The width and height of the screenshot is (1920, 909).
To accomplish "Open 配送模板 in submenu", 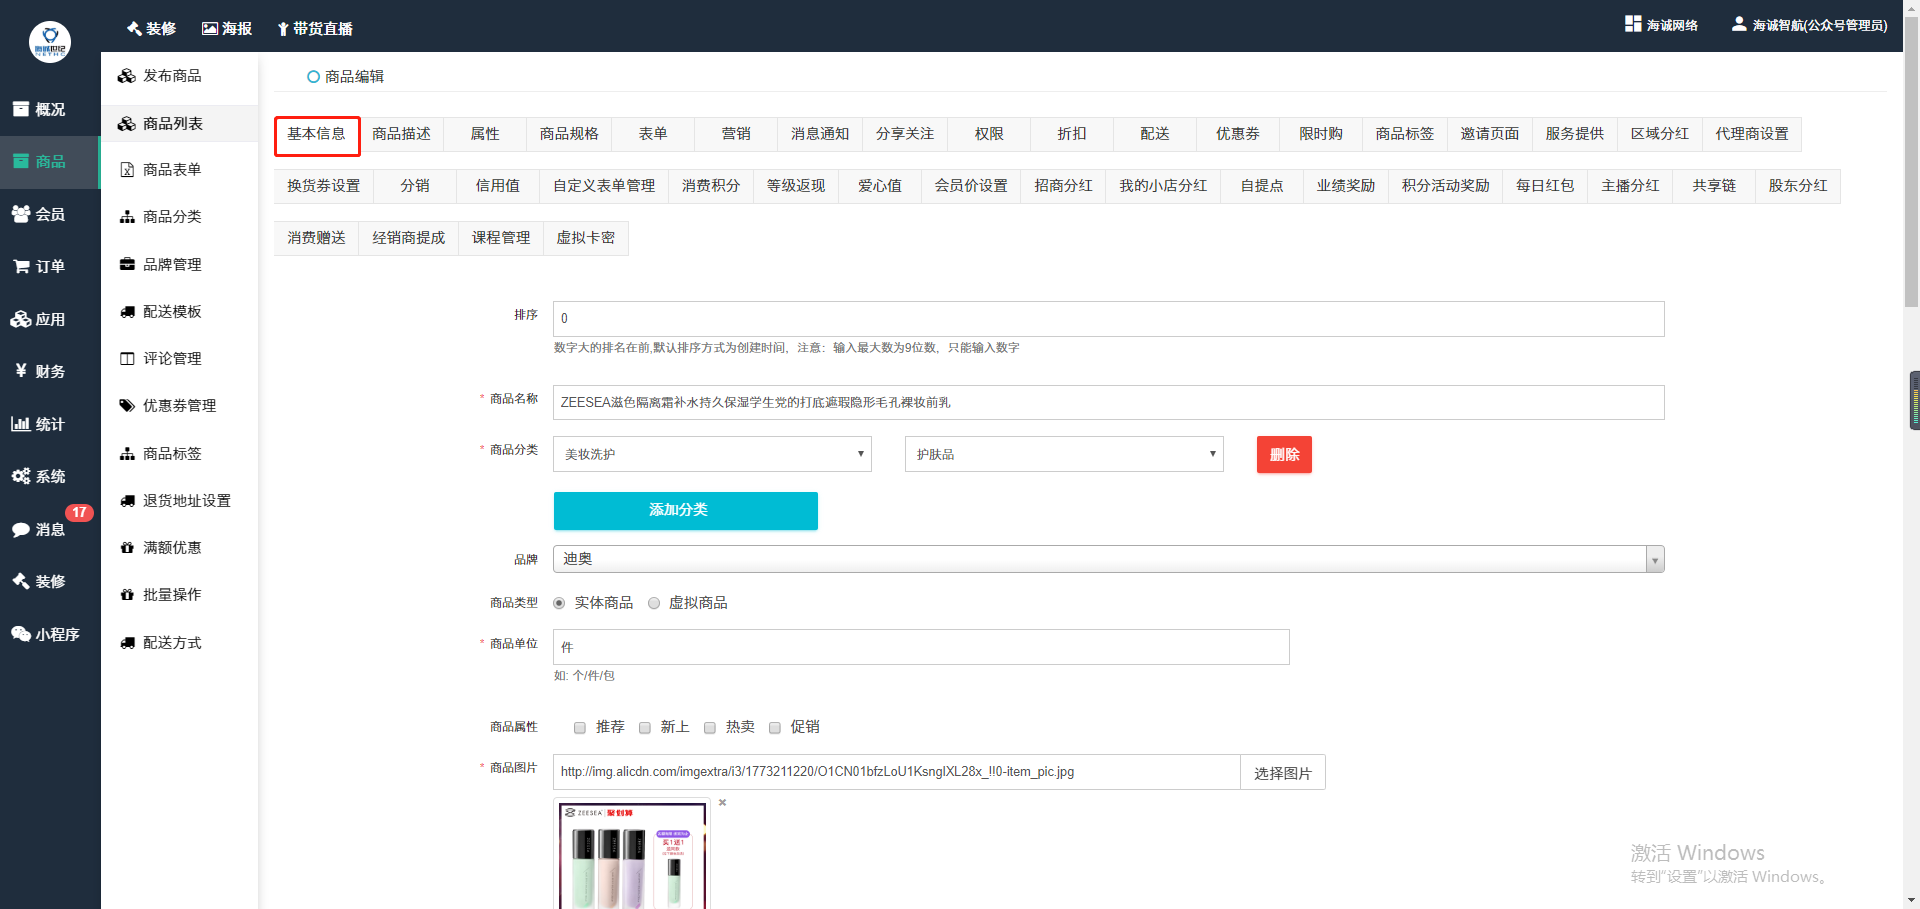I will [180, 311].
